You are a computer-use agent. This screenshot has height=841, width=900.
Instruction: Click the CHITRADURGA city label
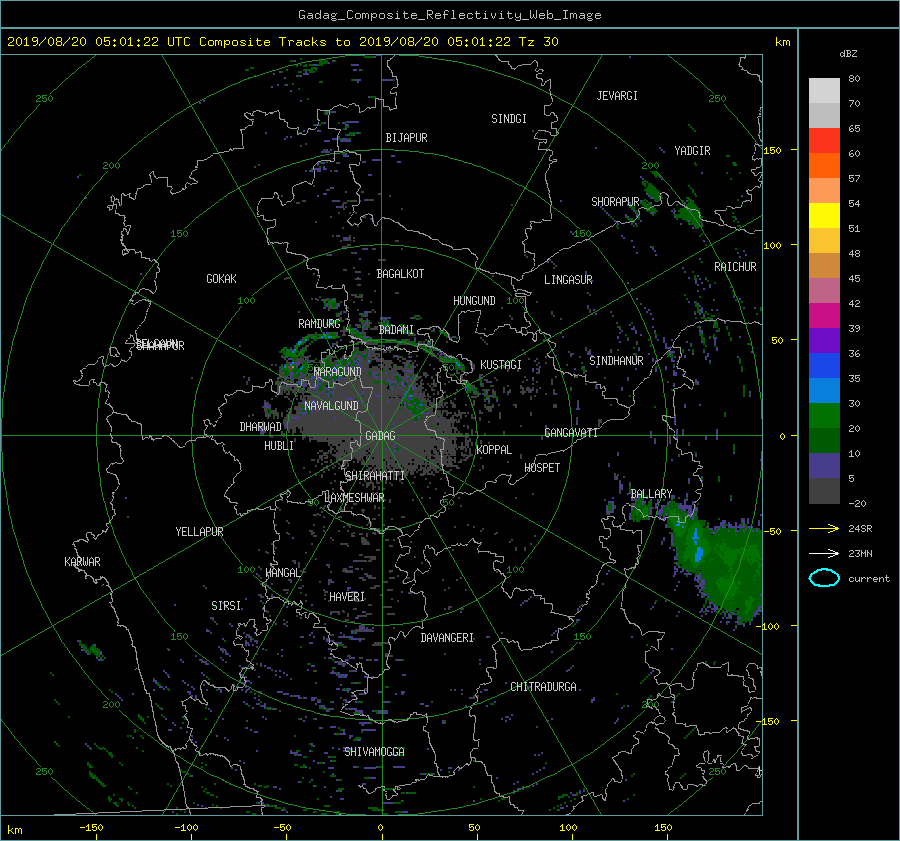tap(544, 687)
